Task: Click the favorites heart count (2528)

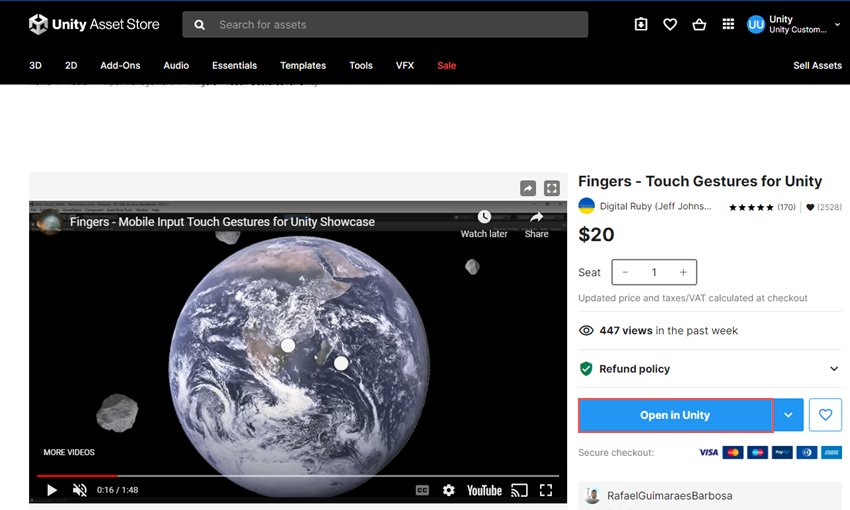Action: click(824, 207)
